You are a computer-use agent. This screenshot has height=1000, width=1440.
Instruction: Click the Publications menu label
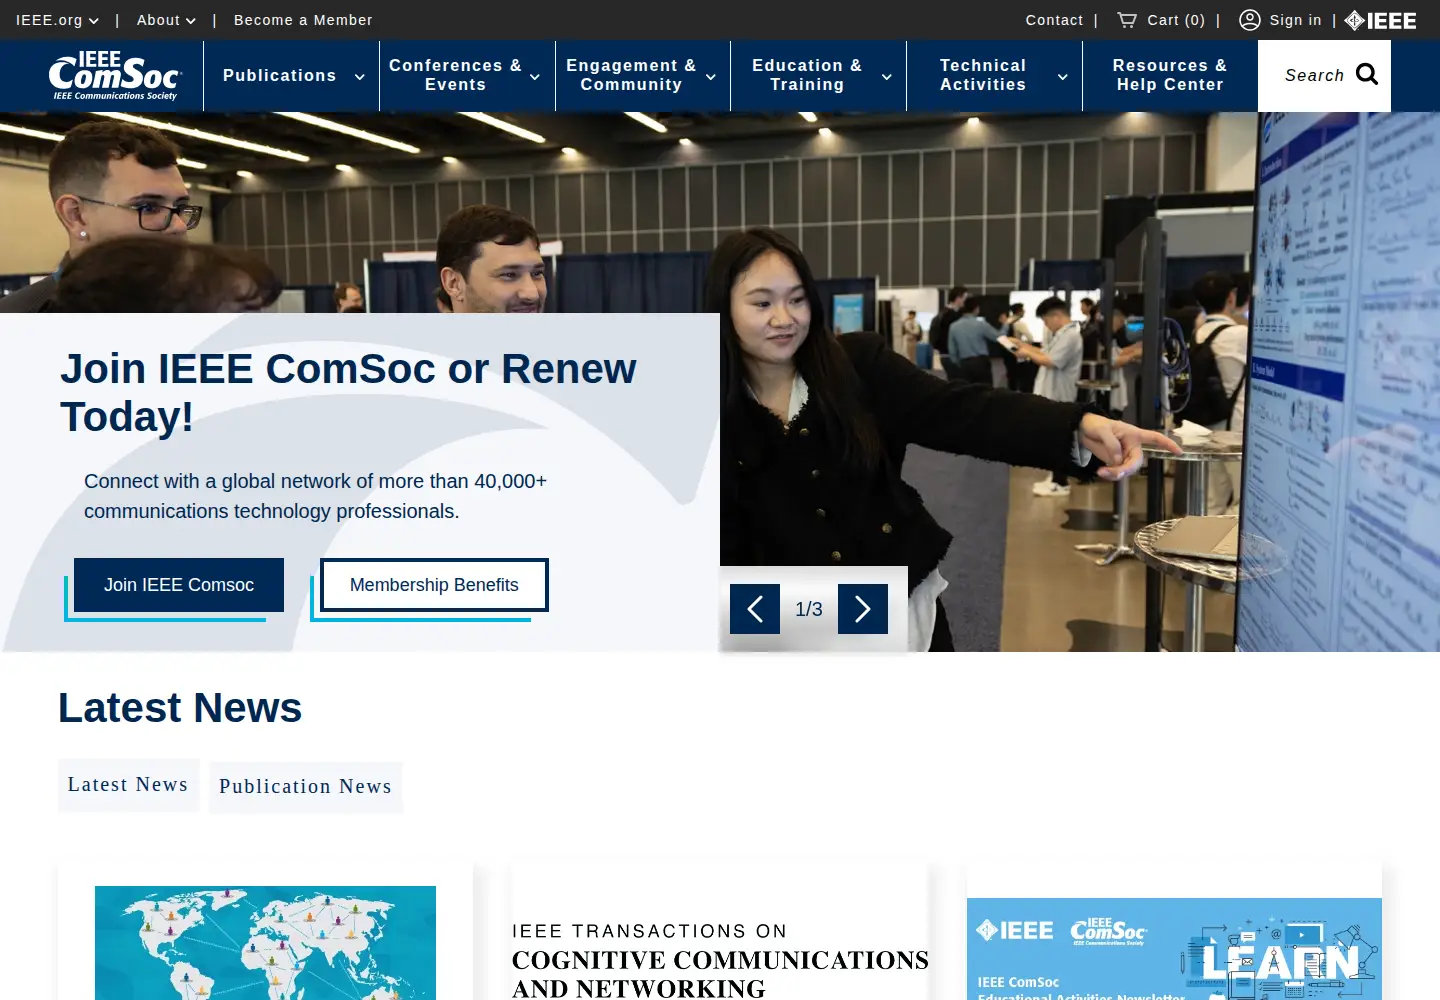(x=280, y=76)
